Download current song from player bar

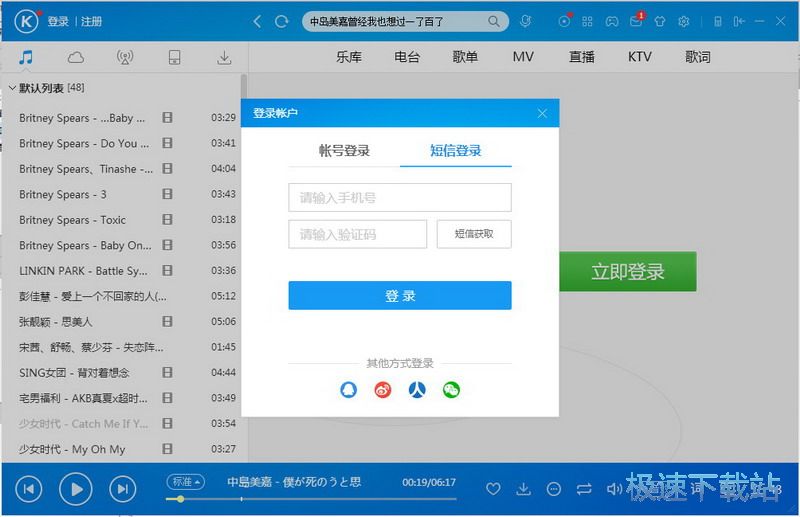click(523, 489)
